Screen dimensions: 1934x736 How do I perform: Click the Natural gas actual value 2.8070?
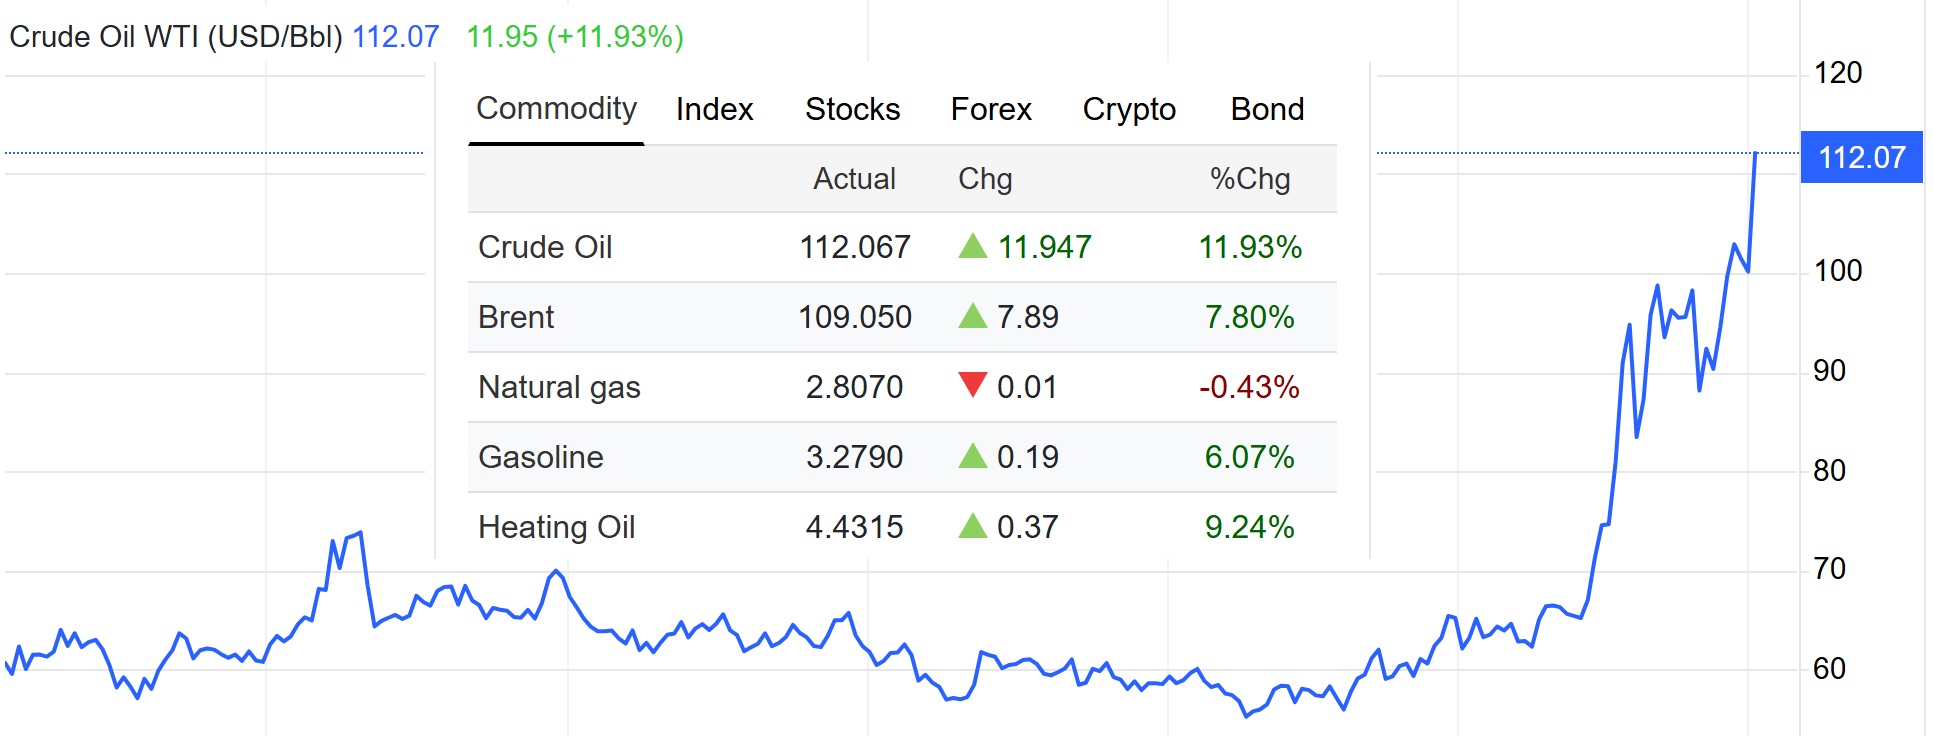[855, 387]
